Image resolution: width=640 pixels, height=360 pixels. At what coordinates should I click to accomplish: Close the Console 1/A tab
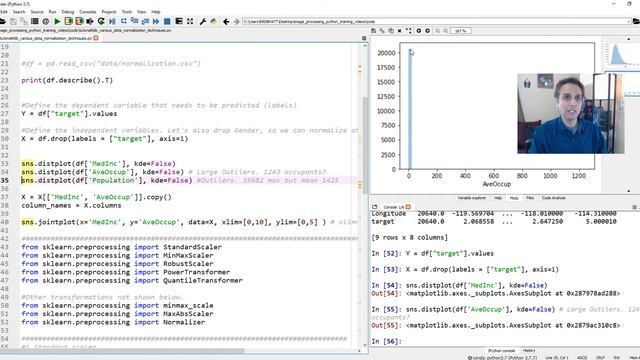point(408,207)
